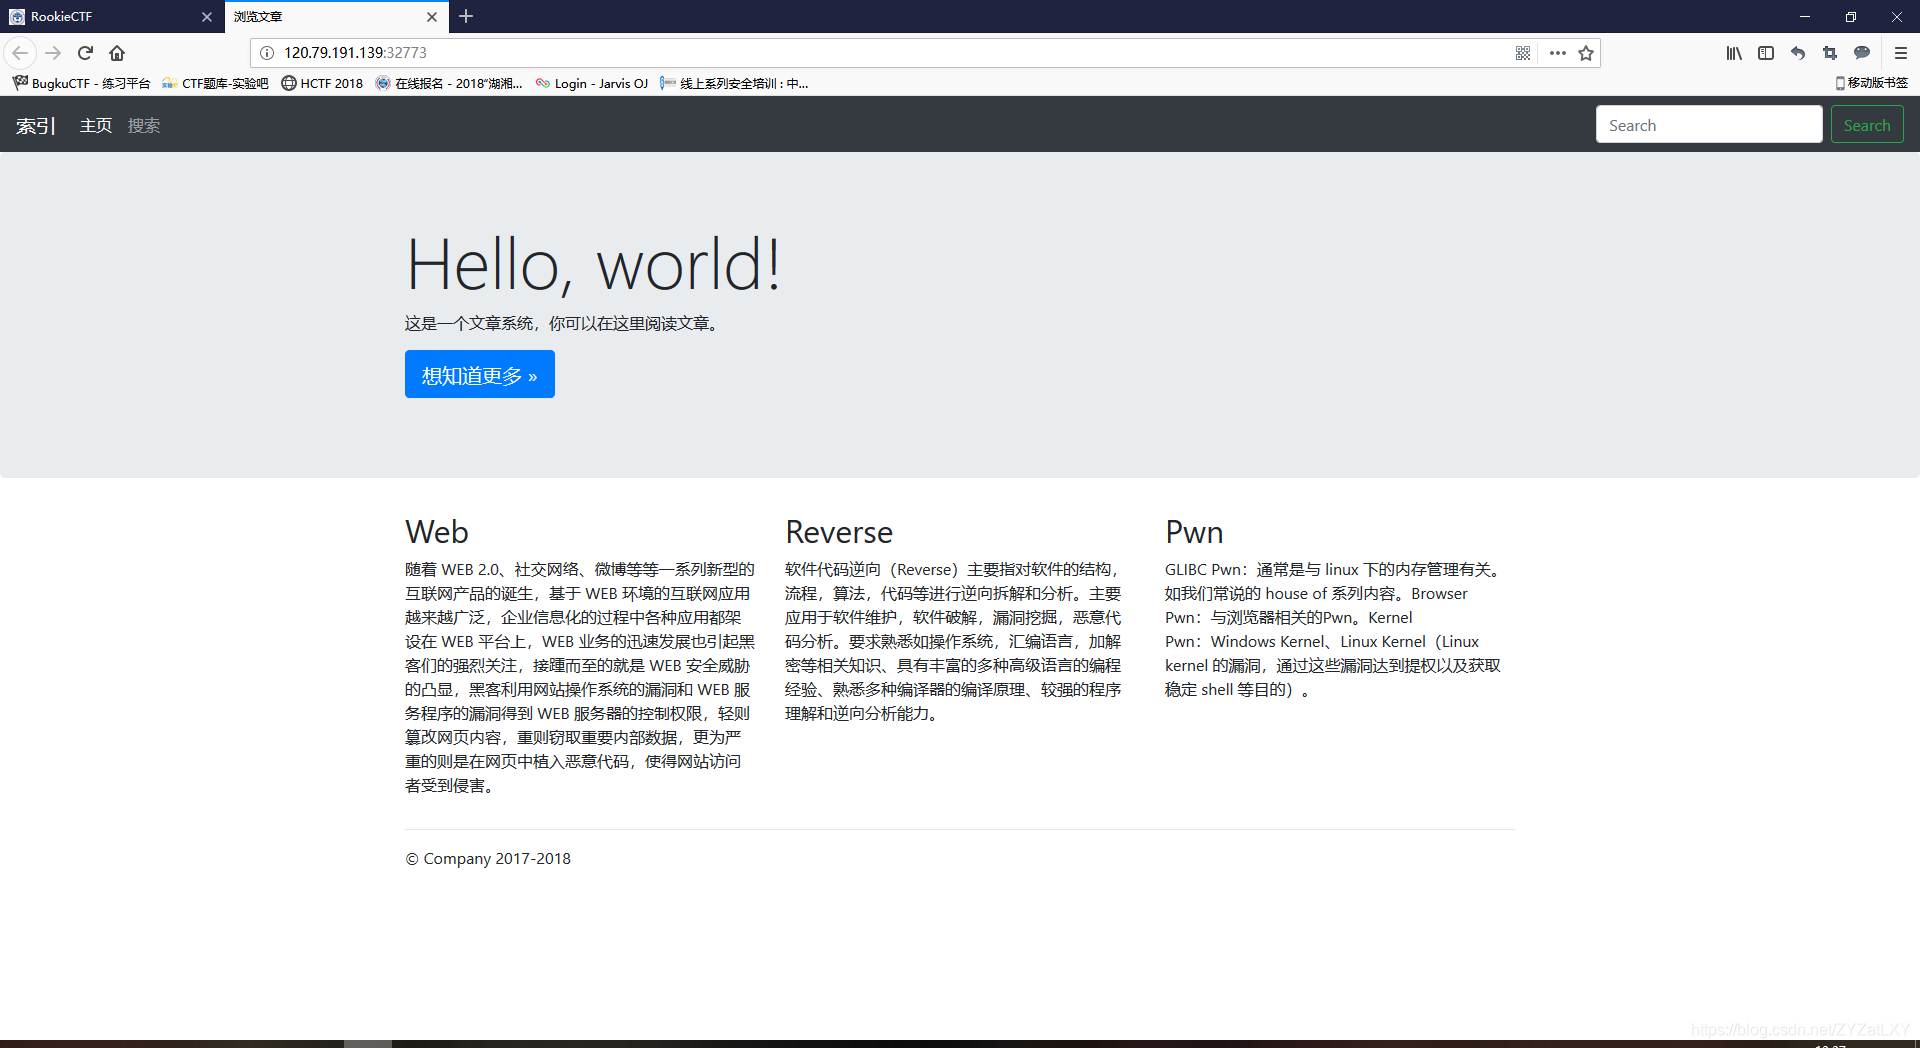Go to 主页 in the navbar
Viewport: 1920px width, 1048px height.
pyautogui.click(x=96, y=125)
